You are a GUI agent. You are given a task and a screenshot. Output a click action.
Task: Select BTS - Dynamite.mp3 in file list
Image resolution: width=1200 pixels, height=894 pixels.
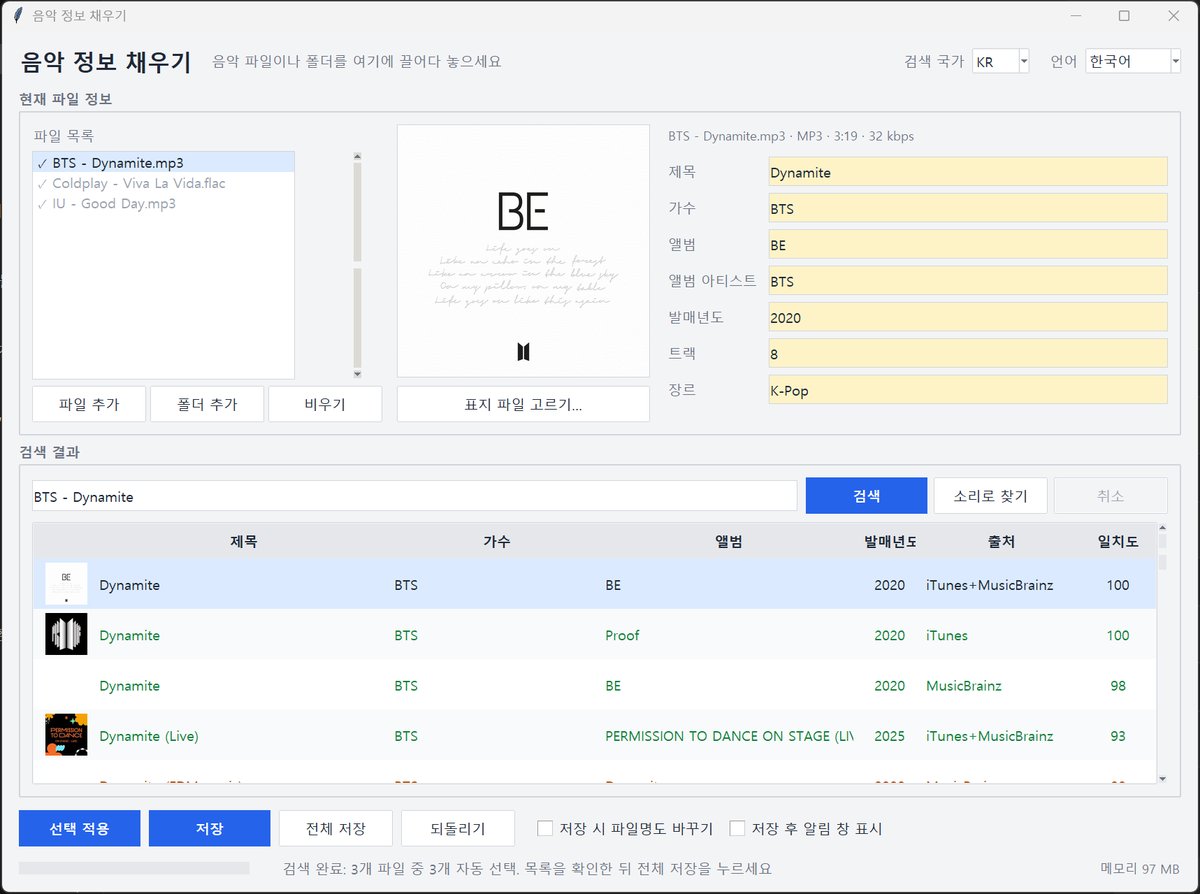[x=164, y=162]
